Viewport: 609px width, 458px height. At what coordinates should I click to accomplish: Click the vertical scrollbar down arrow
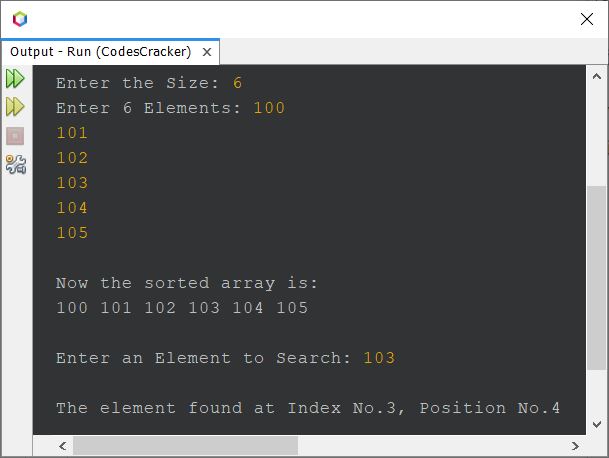[x=597, y=424]
